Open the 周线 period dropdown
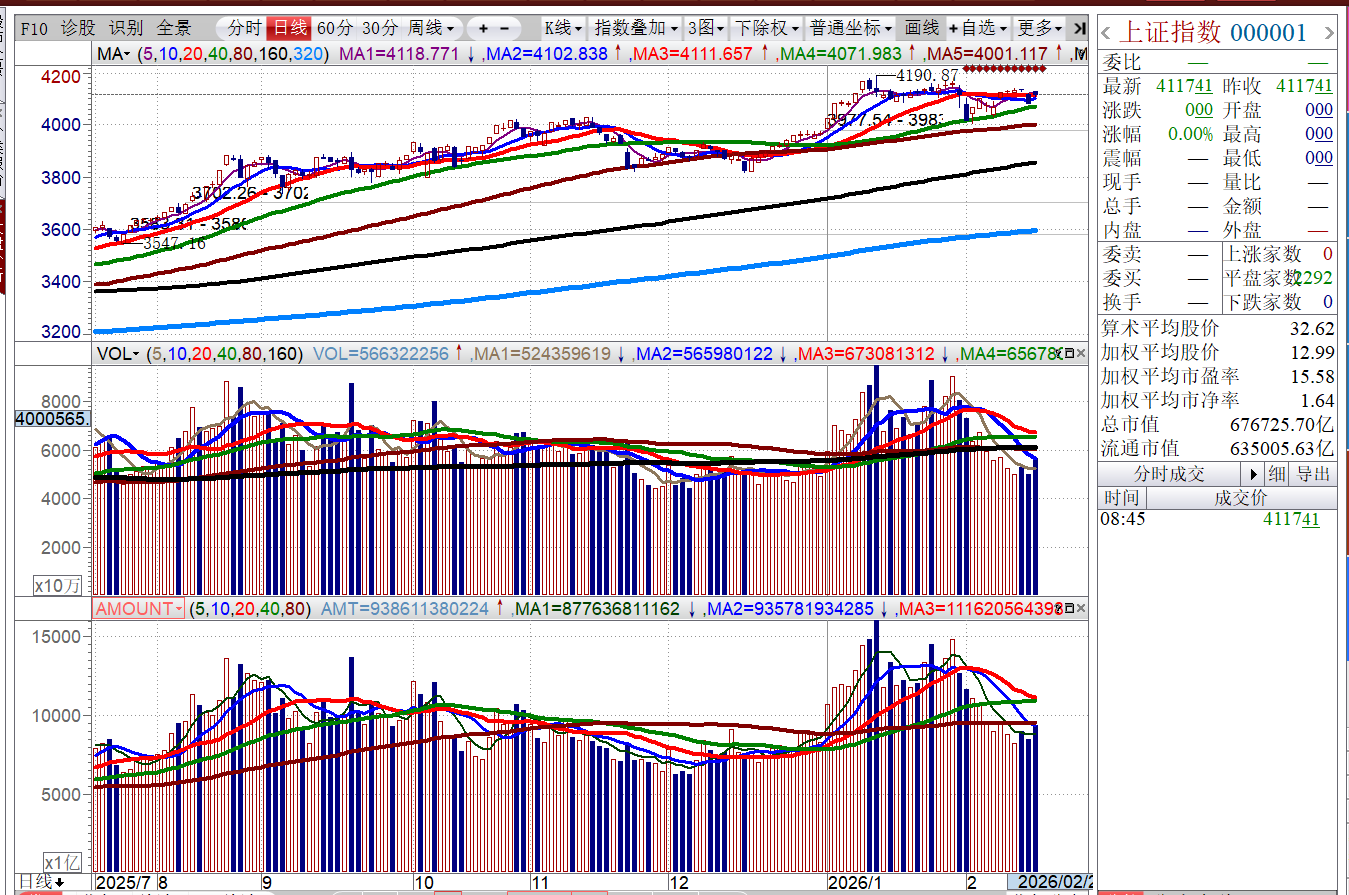Screen dimensions: 1349x895 click(x=431, y=28)
